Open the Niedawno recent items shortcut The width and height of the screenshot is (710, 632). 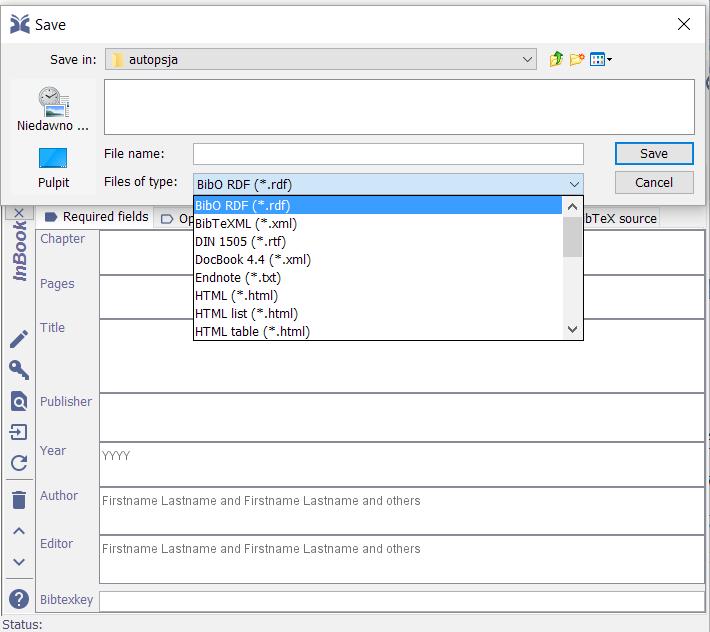coord(53,110)
